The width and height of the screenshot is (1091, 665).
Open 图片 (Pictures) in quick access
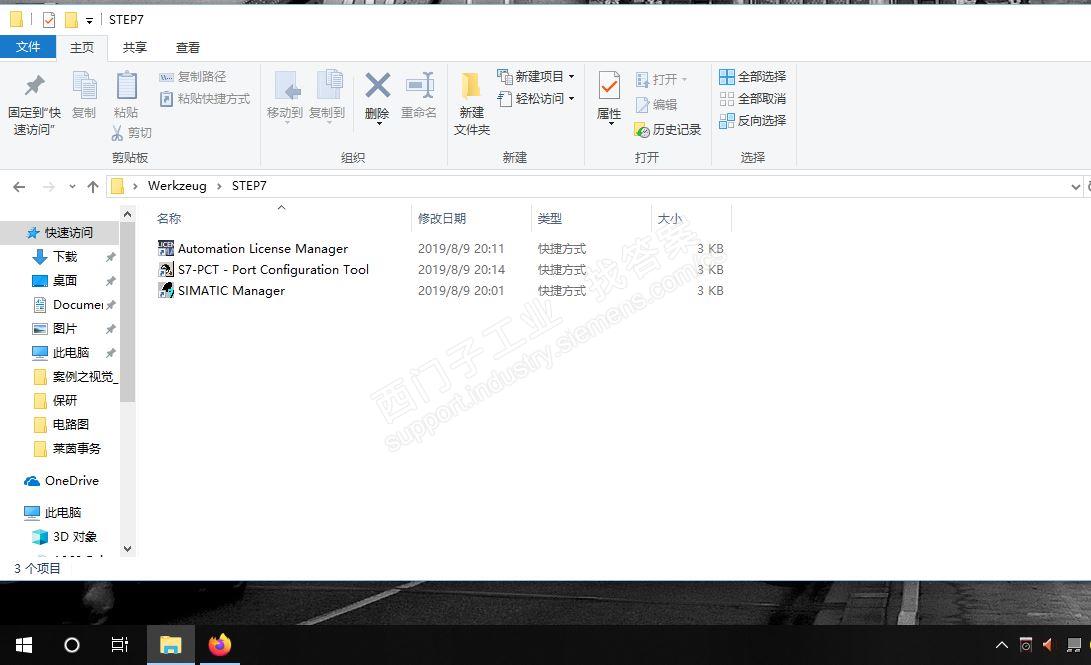(x=55, y=328)
